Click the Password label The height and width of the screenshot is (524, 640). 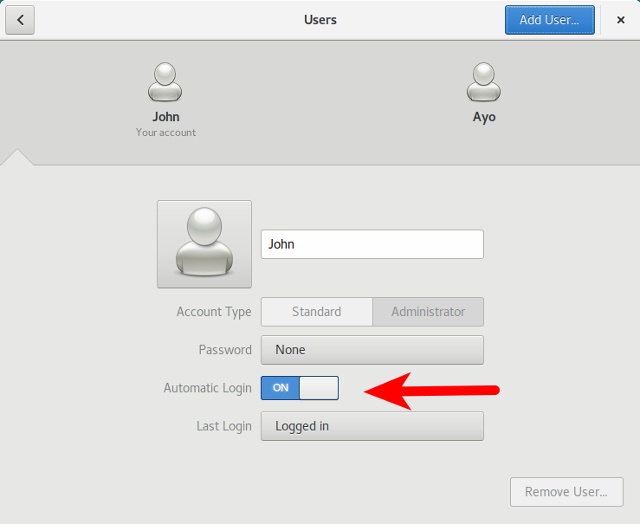click(225, 350)
